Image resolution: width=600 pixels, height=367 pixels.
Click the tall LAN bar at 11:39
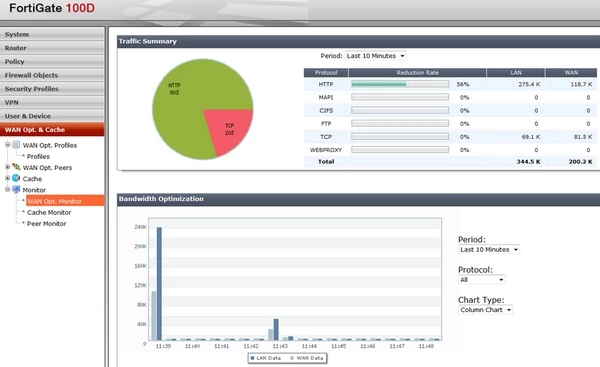pyautogui.click(x=159, y=284)
